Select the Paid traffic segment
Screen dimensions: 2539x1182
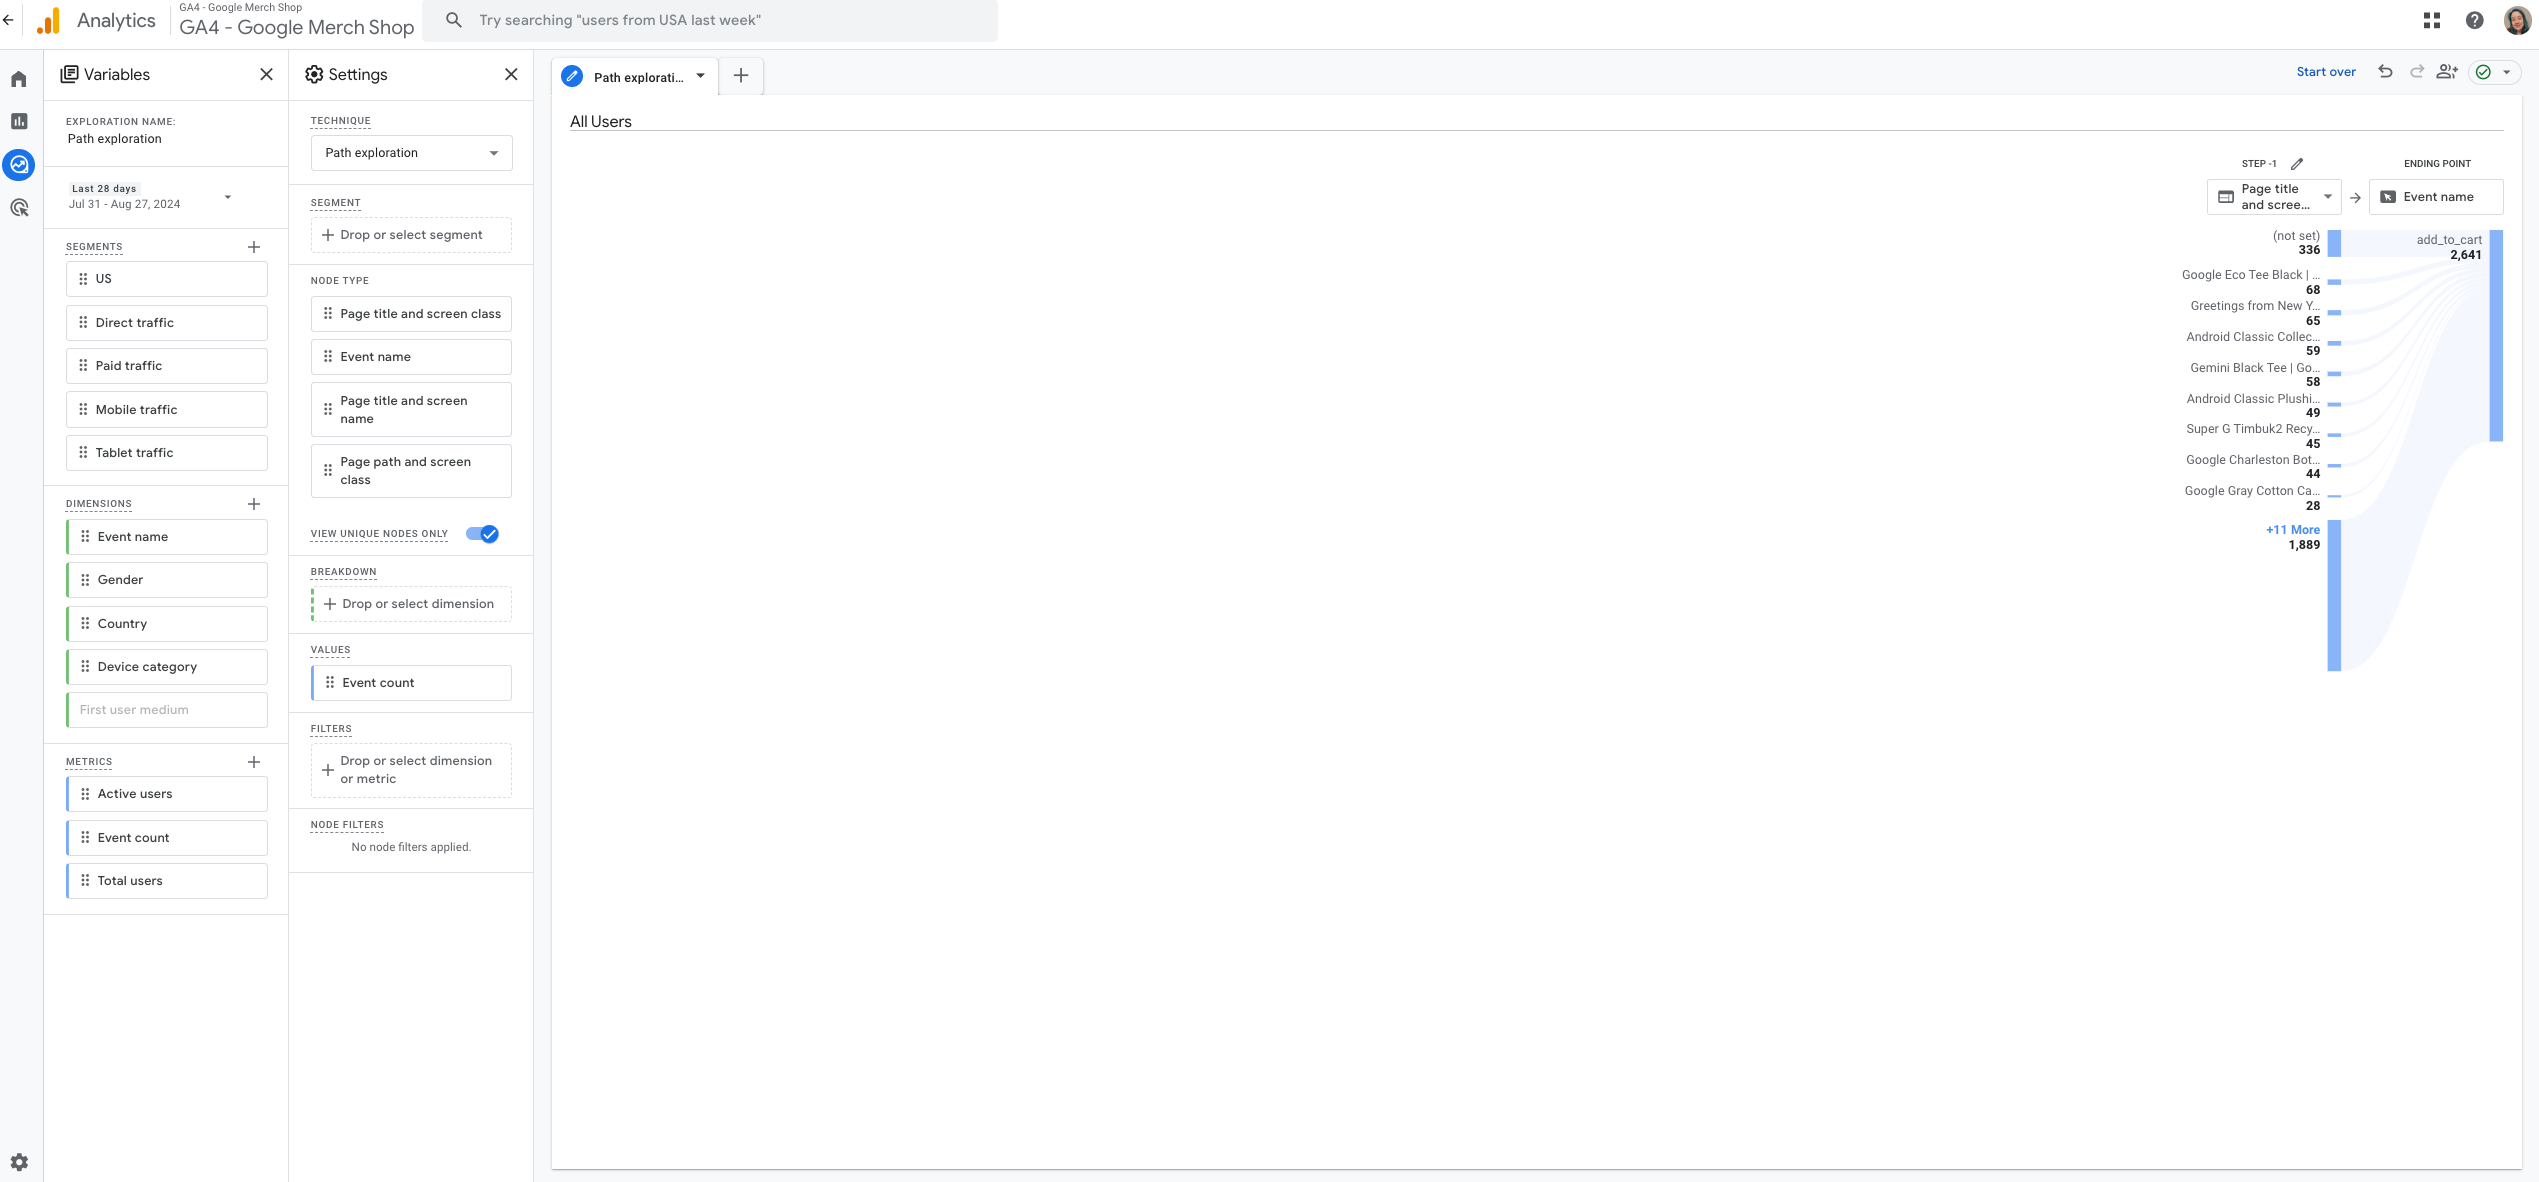point(167,366)
